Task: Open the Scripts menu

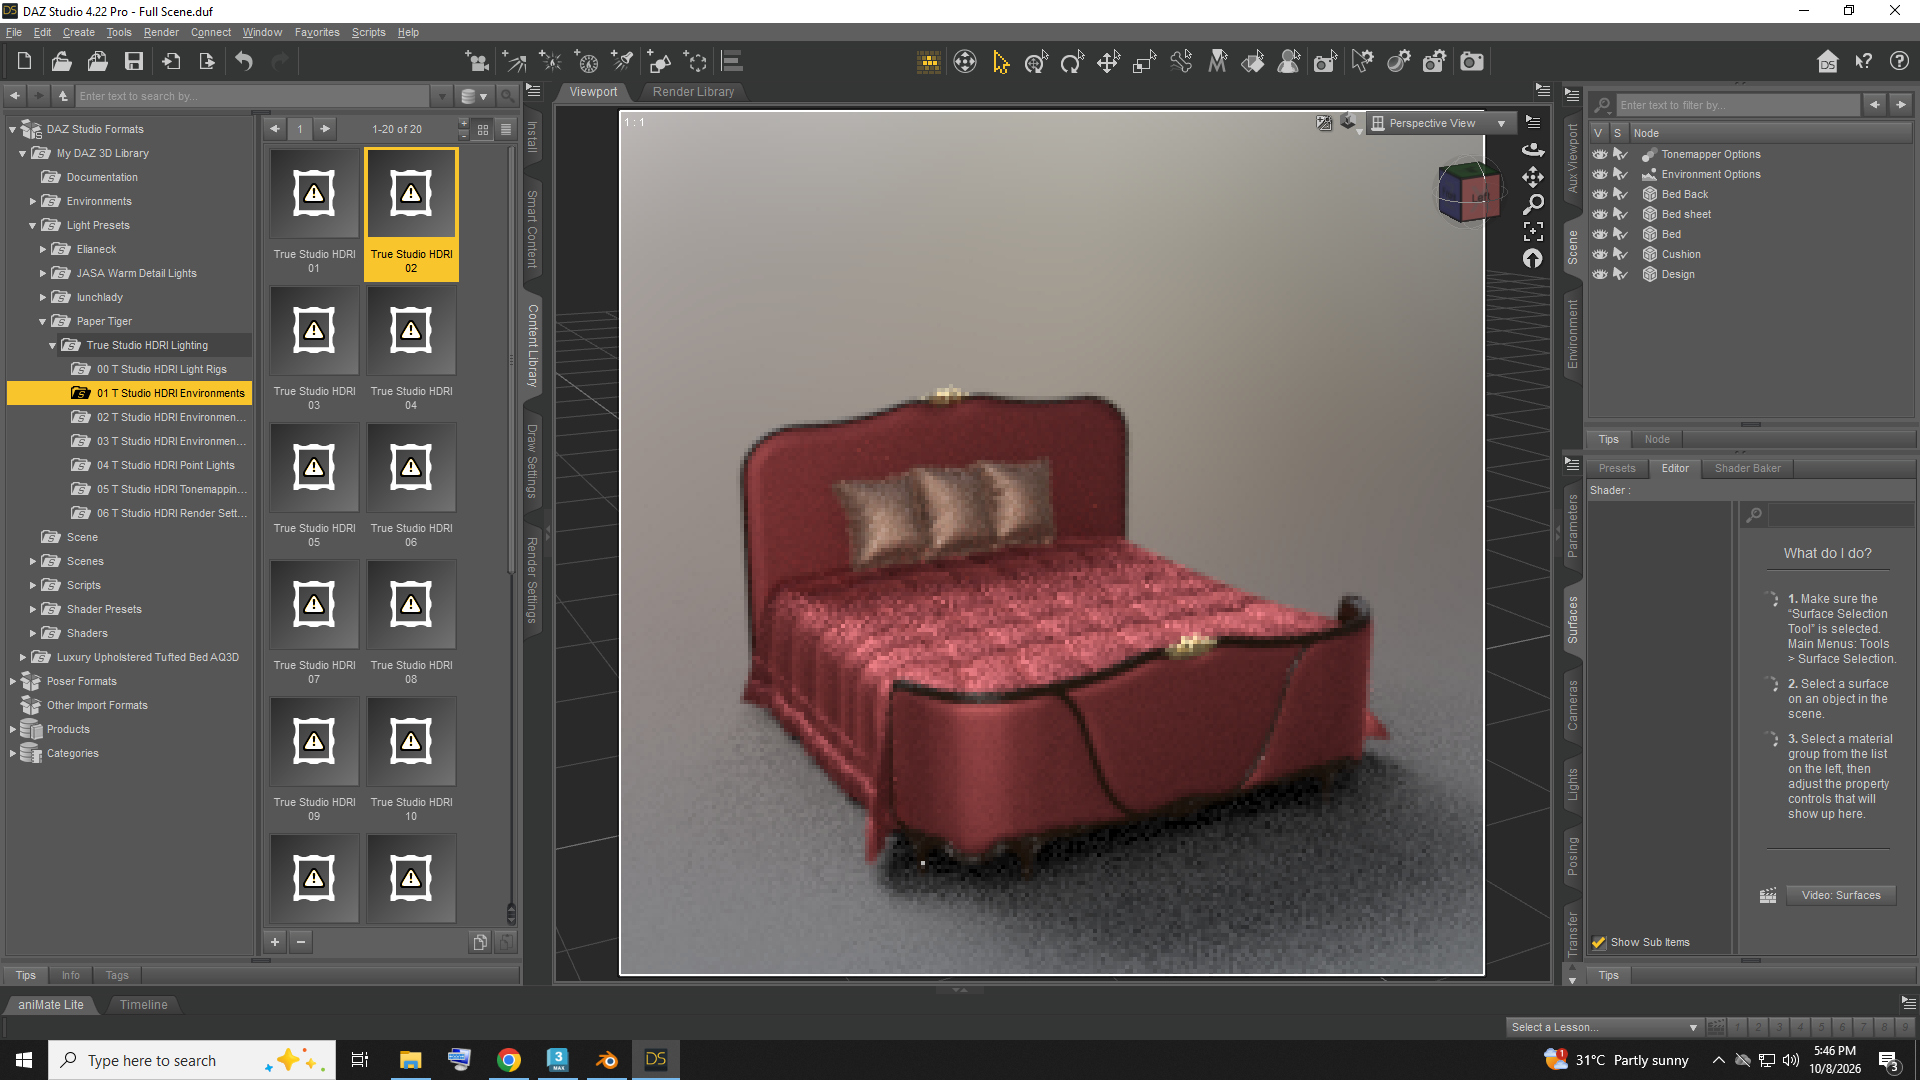Action: (x=368, y=32)
